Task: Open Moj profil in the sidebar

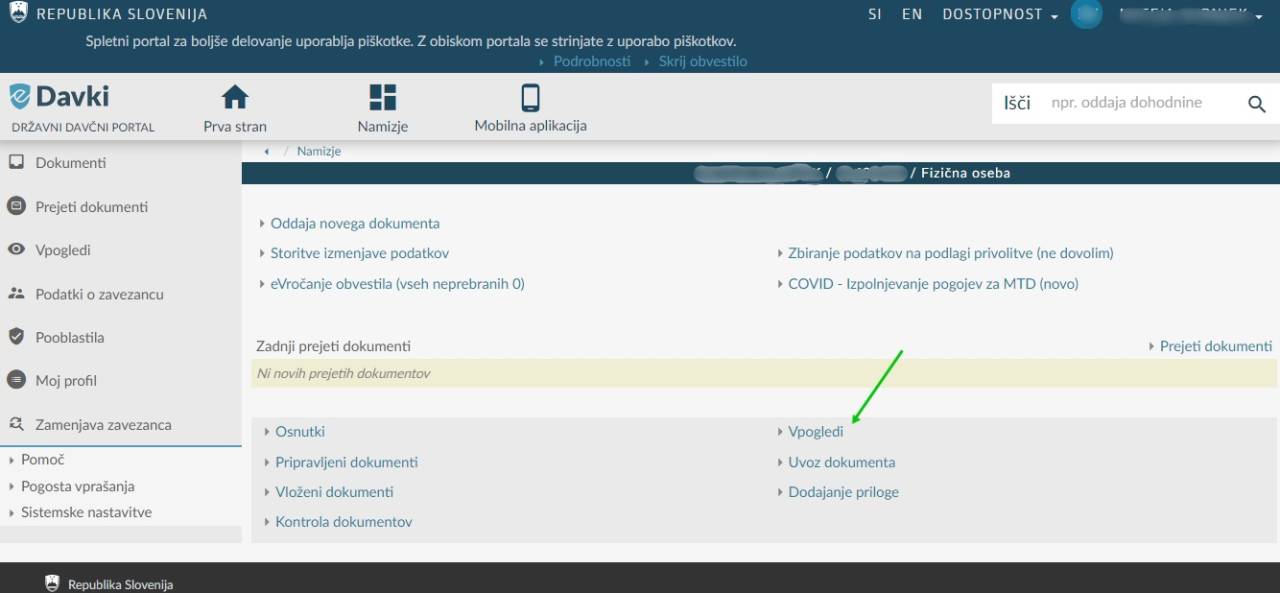Action: tap(66, 381)
